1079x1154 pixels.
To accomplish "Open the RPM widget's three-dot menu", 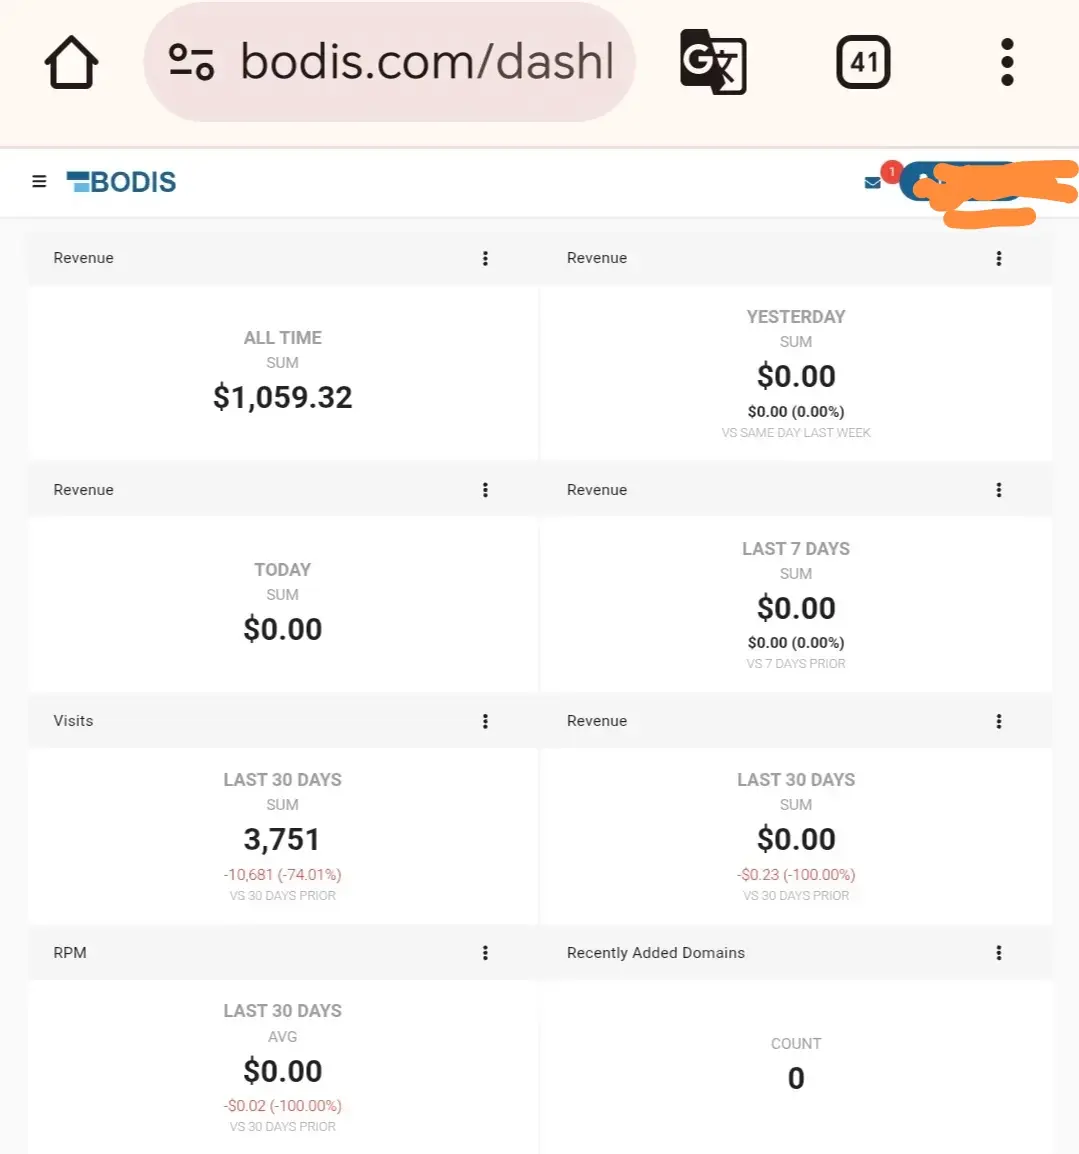I will click(x=485, y=952).
